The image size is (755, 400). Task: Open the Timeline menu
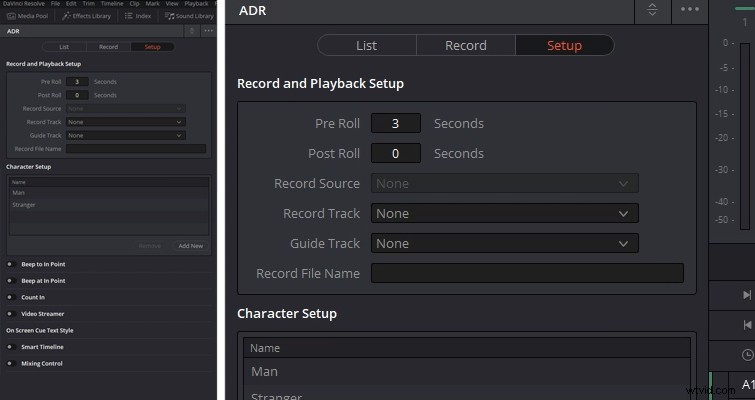pyautogui.click(x=112, y=3)
